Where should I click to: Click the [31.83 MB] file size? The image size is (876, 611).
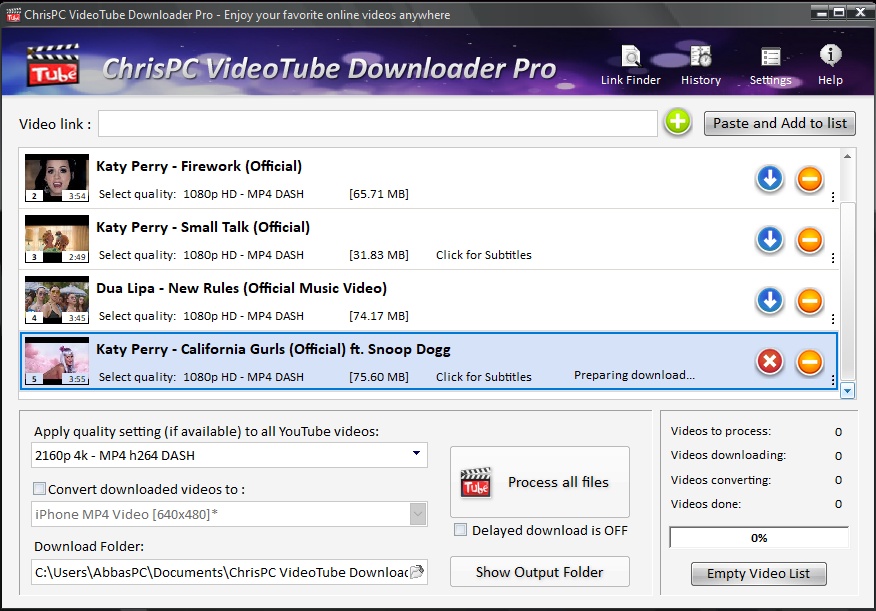point(379,255)
